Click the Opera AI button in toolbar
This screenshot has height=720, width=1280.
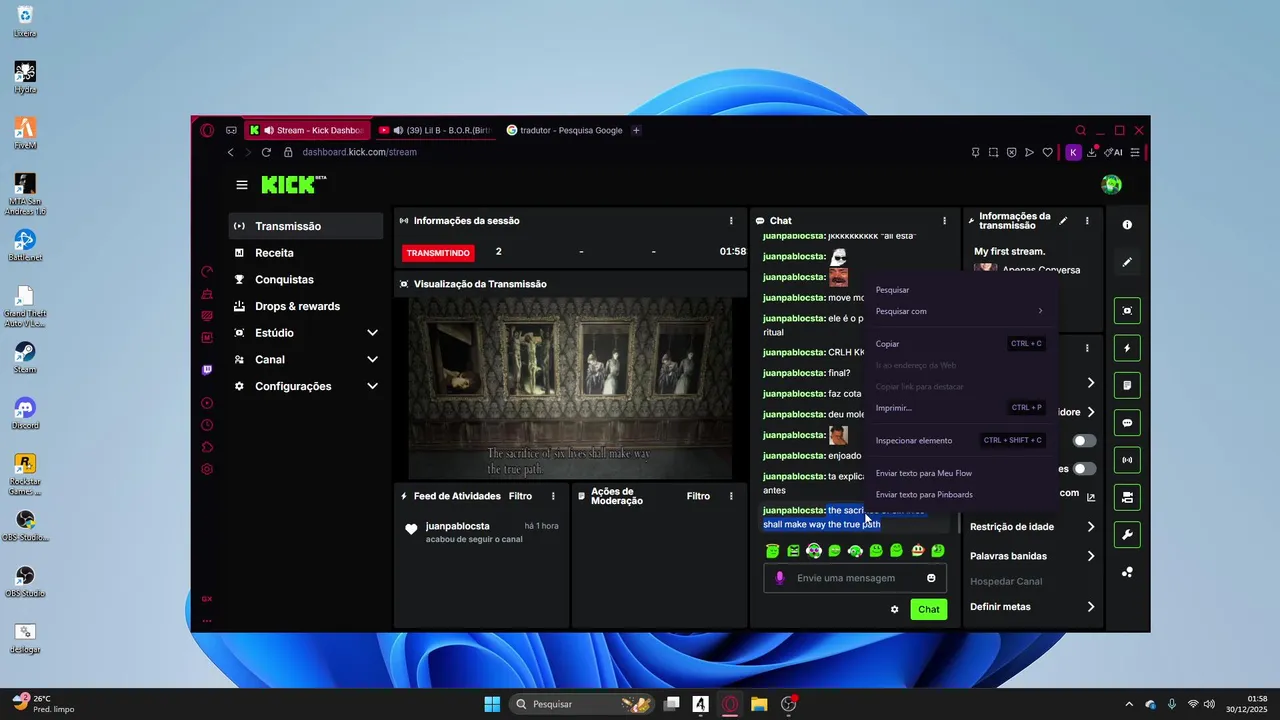coord(1113,152)
